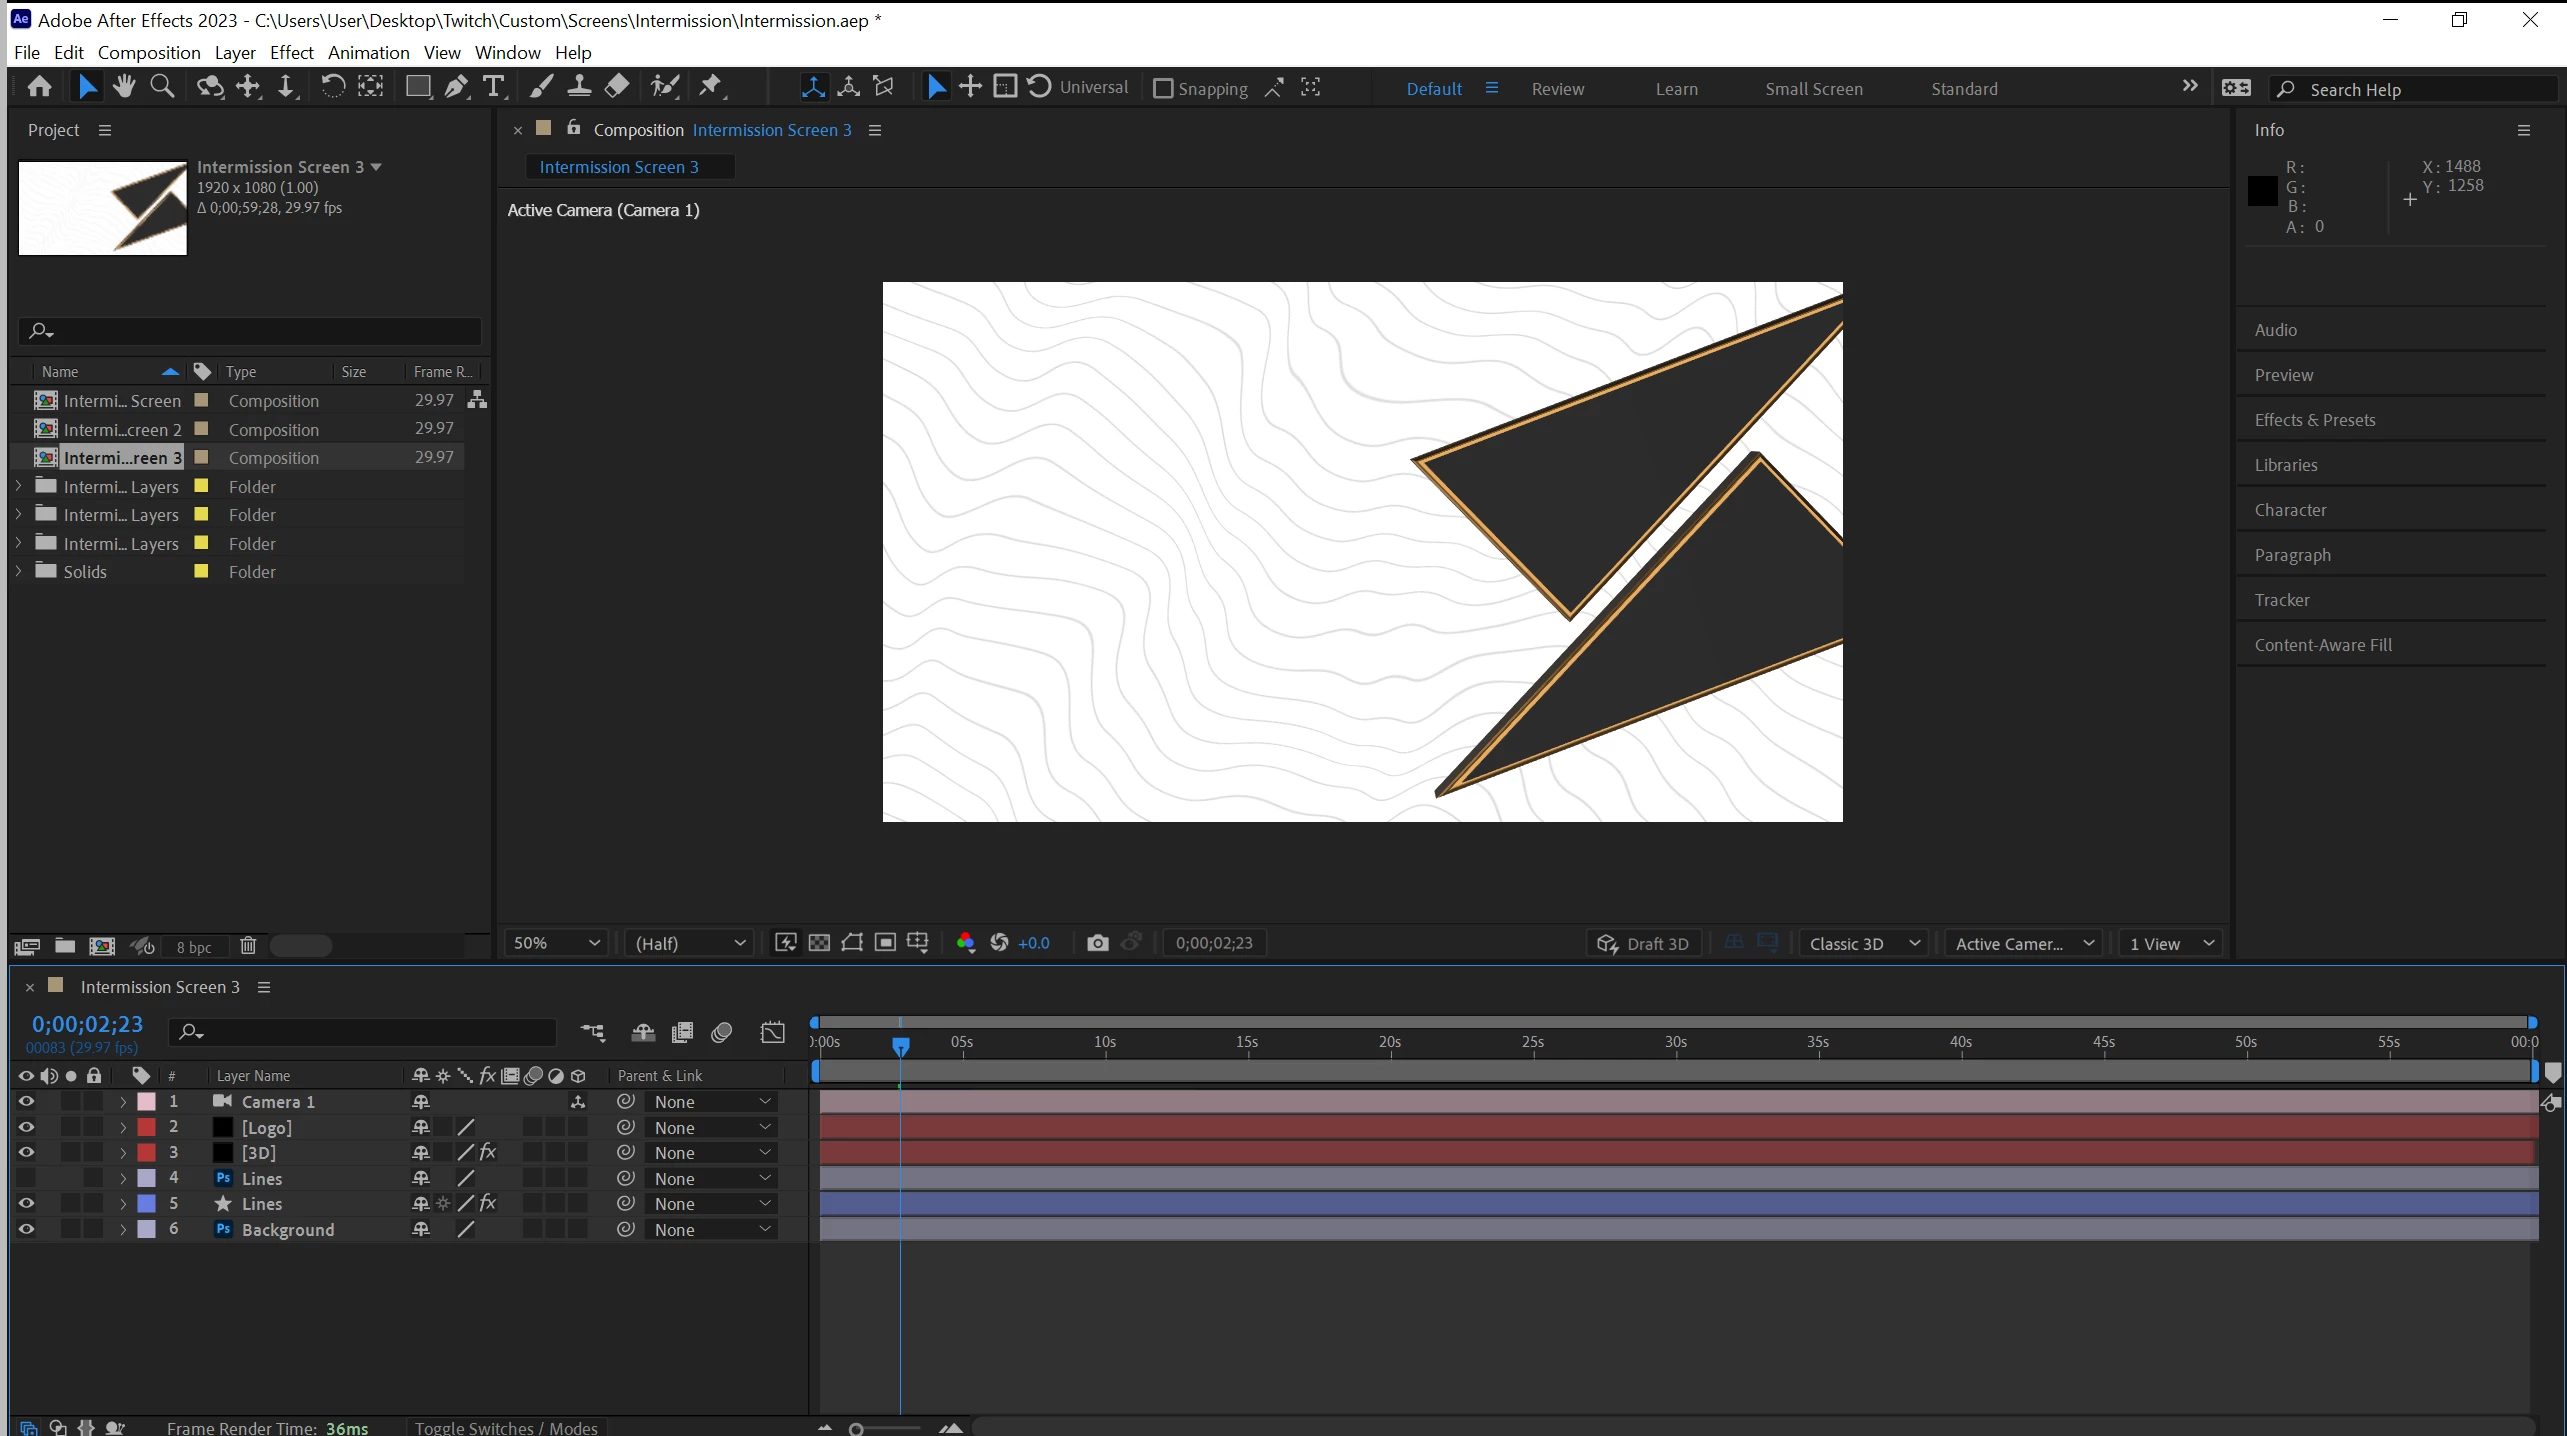Toggle the Draft 3D button

1643,944
